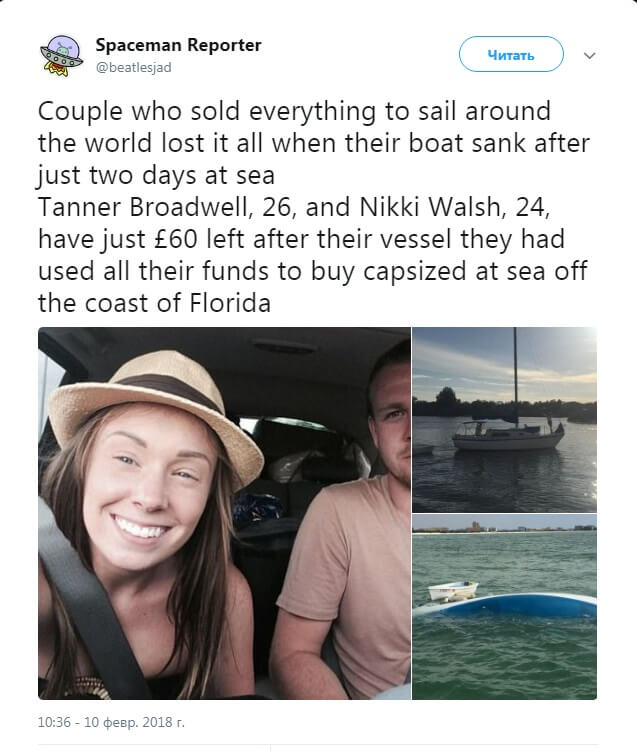Open the capsized boat photo
Viewport: 637px width, 752px height.
504,607
